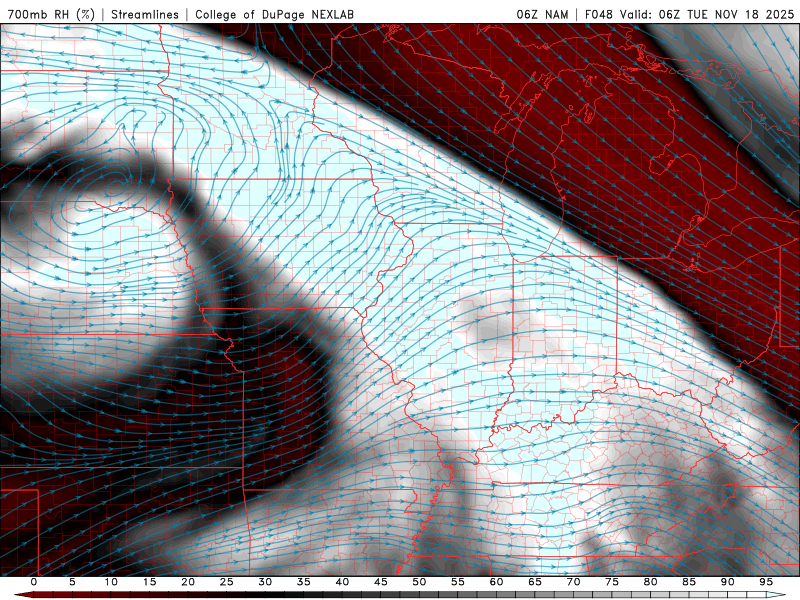Screen dimensions: 800x600
Task: Click the "700mb RH (%)" title text
Action: [x=51, y=15]
